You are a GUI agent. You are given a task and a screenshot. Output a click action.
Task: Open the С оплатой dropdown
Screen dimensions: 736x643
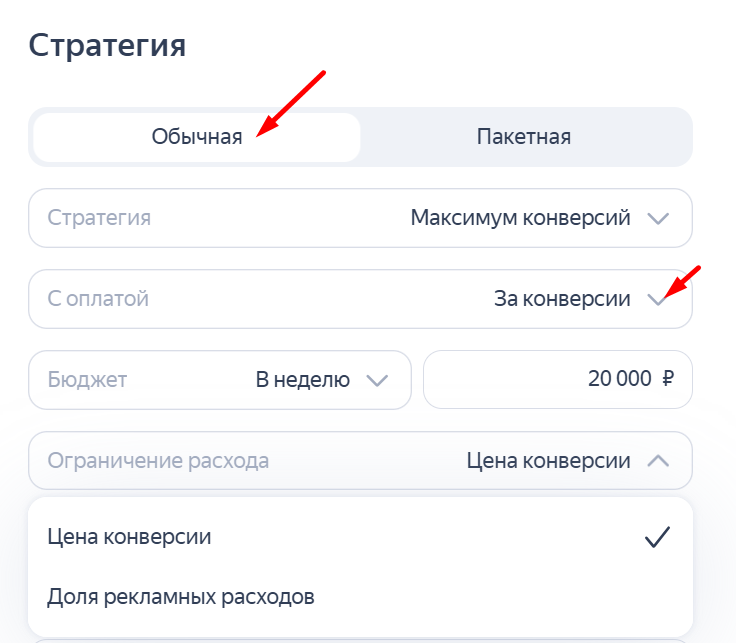pyautogui.click(x=360, y=298)
